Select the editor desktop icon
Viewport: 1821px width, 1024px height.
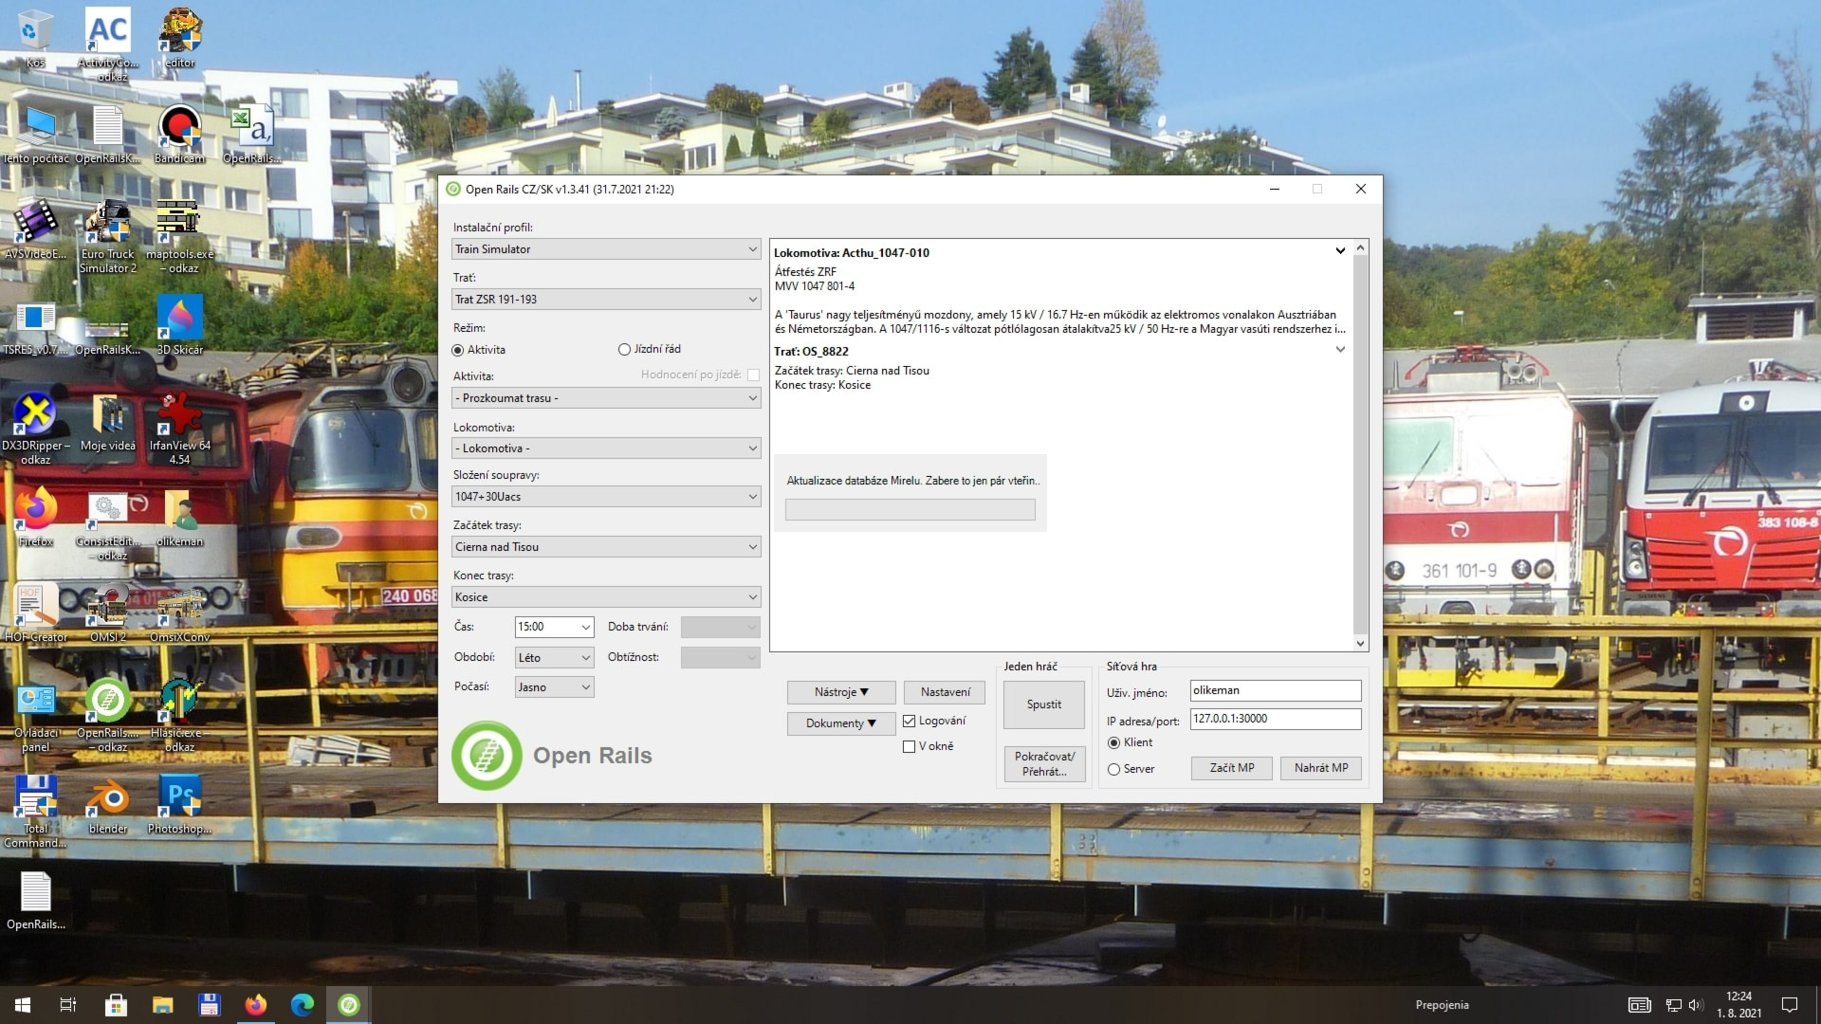[x=180, y=38]
